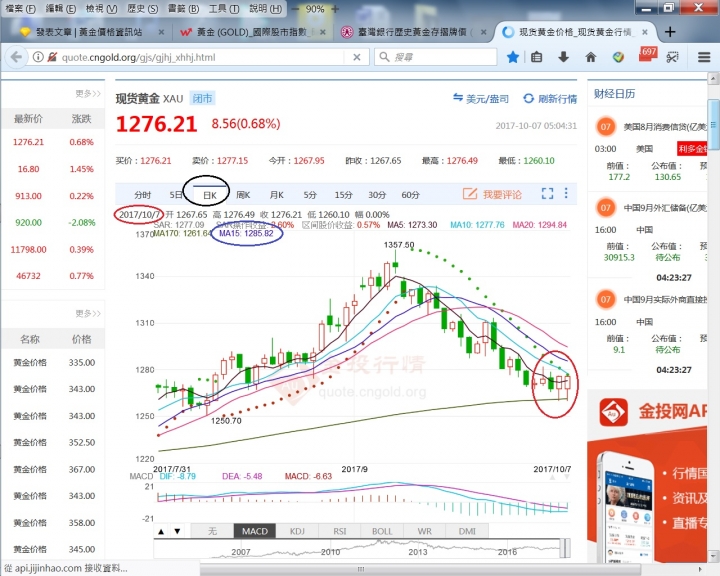This screenshot has width=720, height=576.
Task: Turn indicators off with 无
Action: (x=212, y=531)
